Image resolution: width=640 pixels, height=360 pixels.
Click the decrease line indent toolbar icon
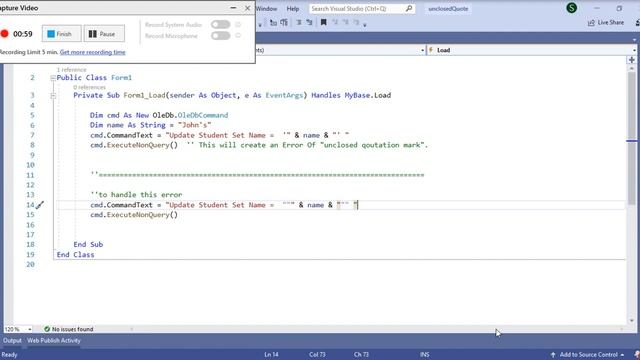(x=273, y=22)
